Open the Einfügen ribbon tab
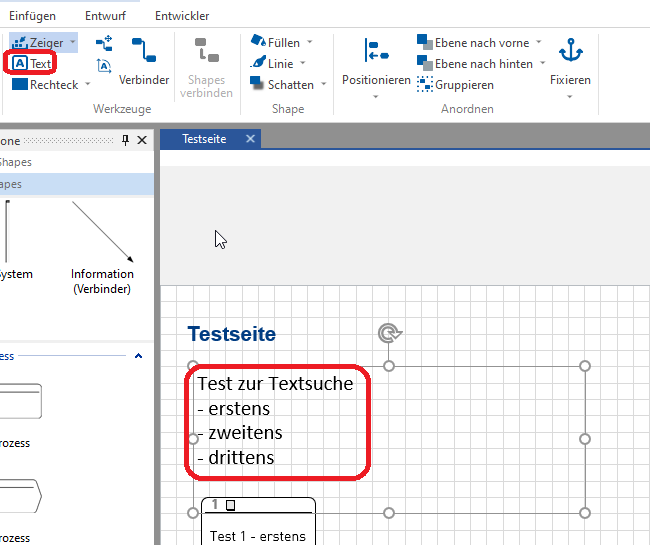The width and height of the screenshot is (650, 545). (x=32, y=16)
